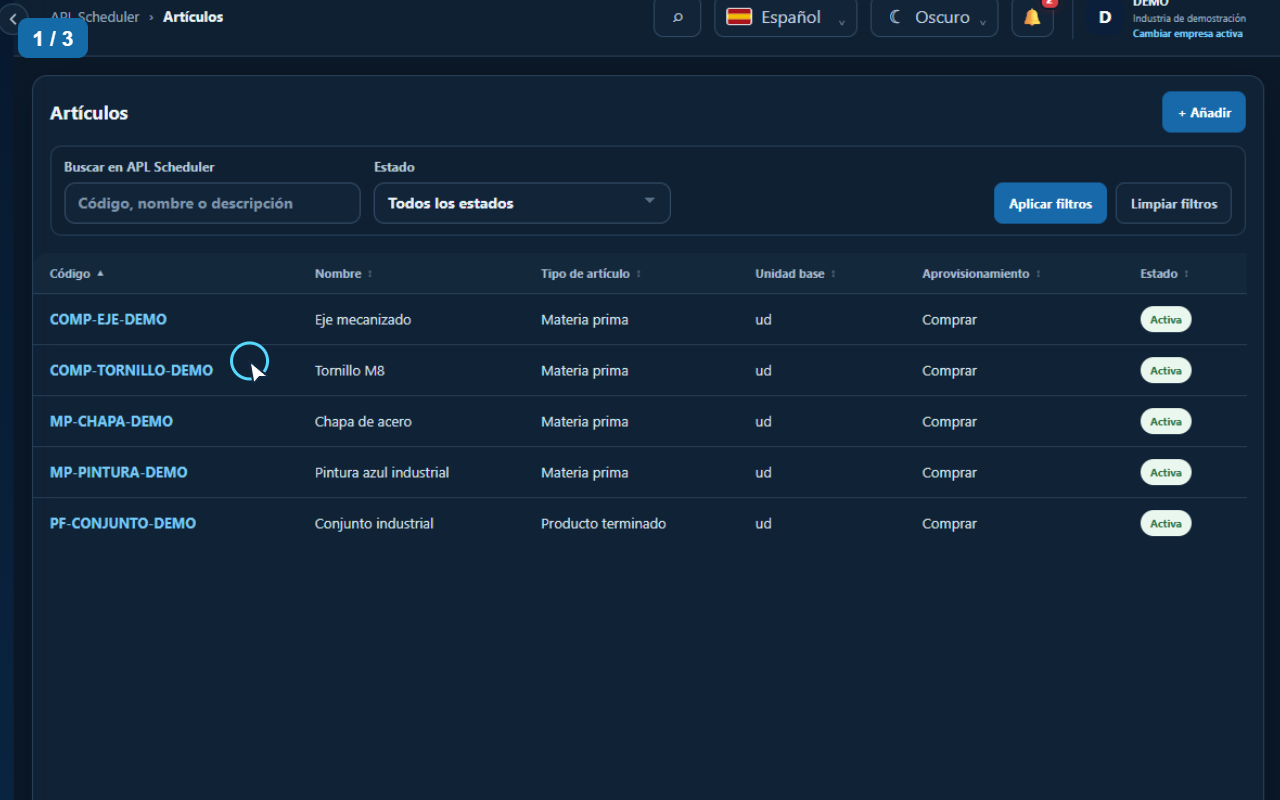The height and width of the screenshot is (800, 1280).
Task: Open the notifications bell icon
Action: point(1032,17)
